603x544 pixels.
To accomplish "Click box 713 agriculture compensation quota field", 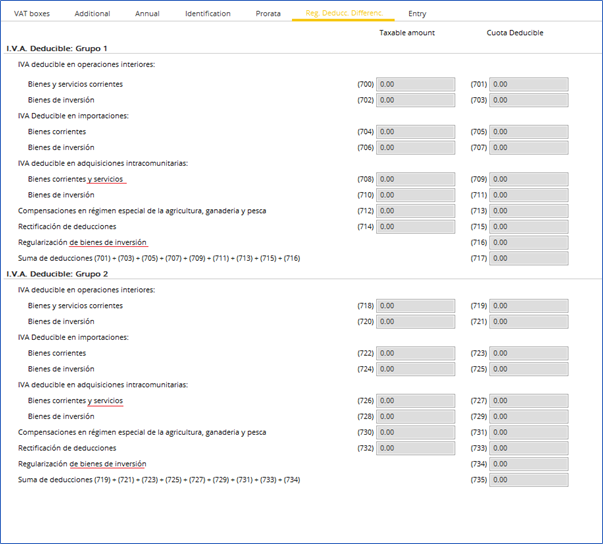I will [529, 211].
